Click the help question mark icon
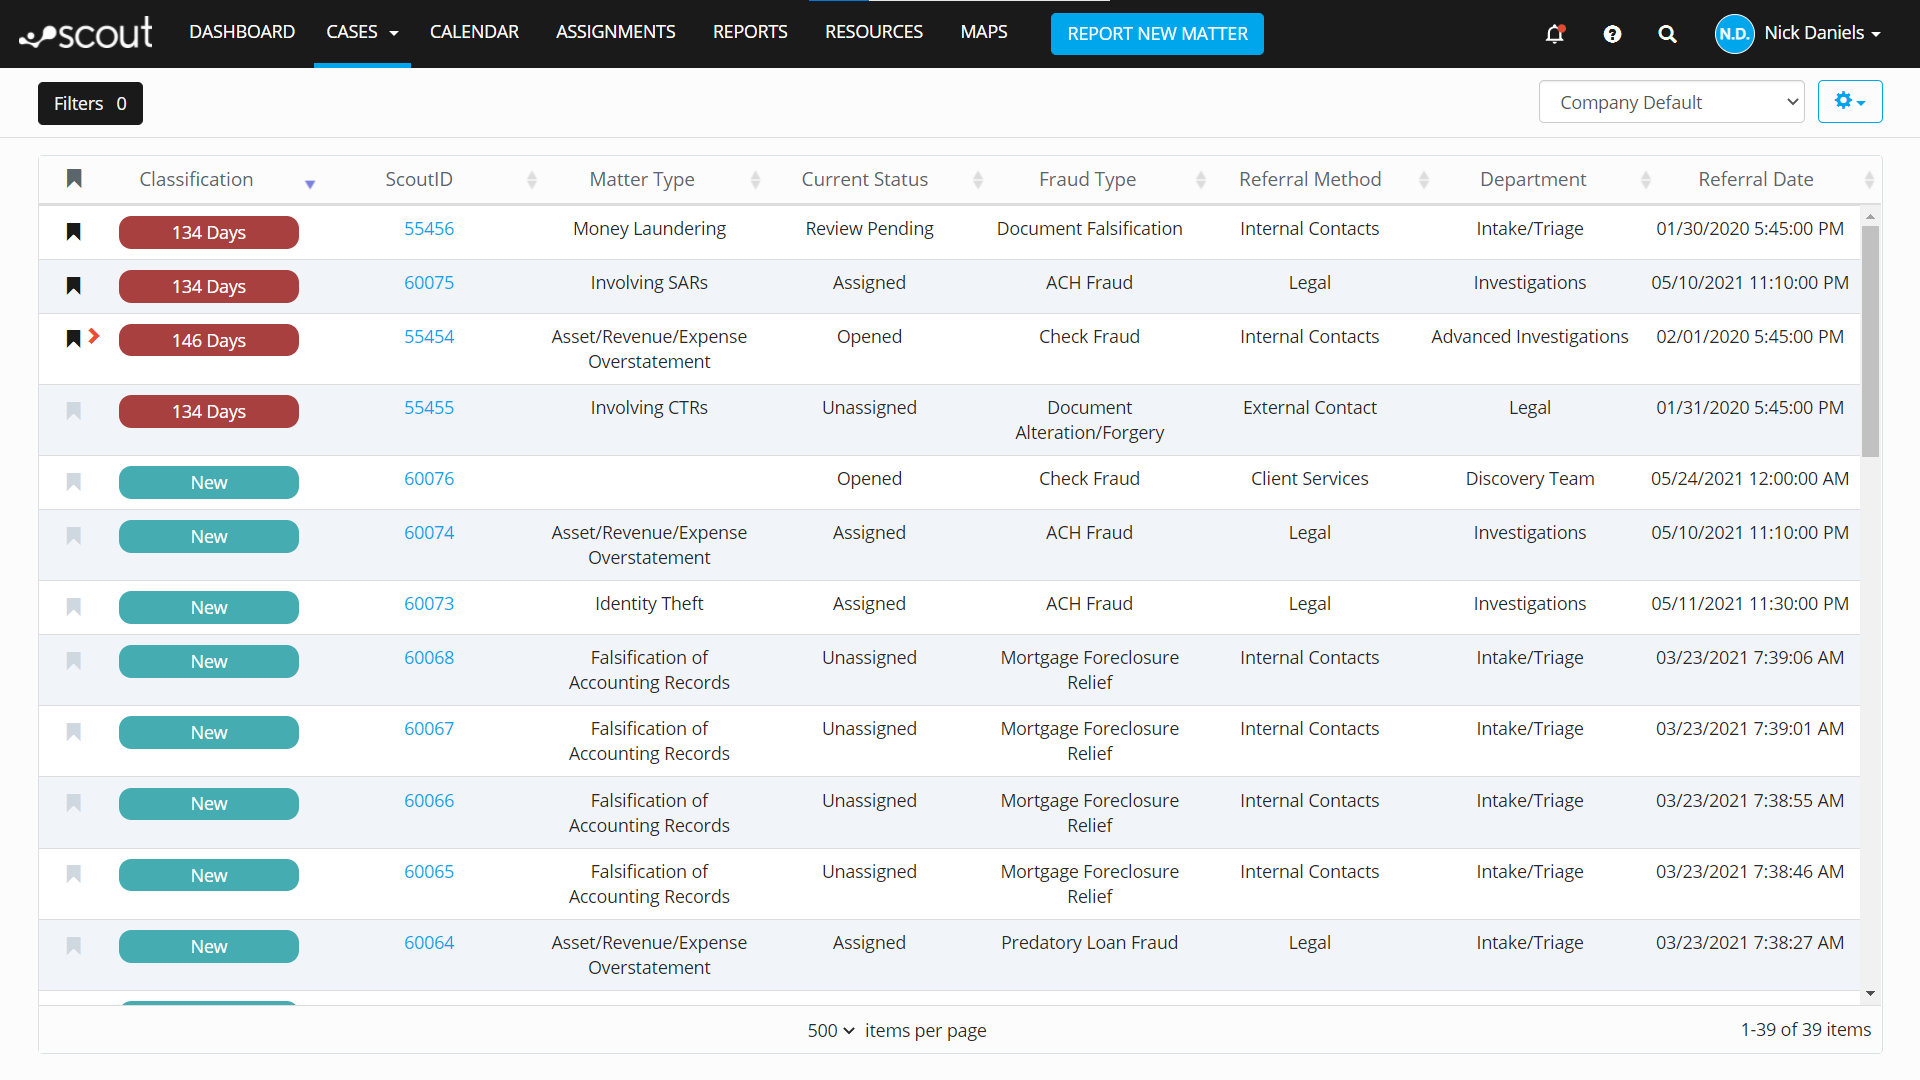1920x1080 pixels. click(1612, 33)
